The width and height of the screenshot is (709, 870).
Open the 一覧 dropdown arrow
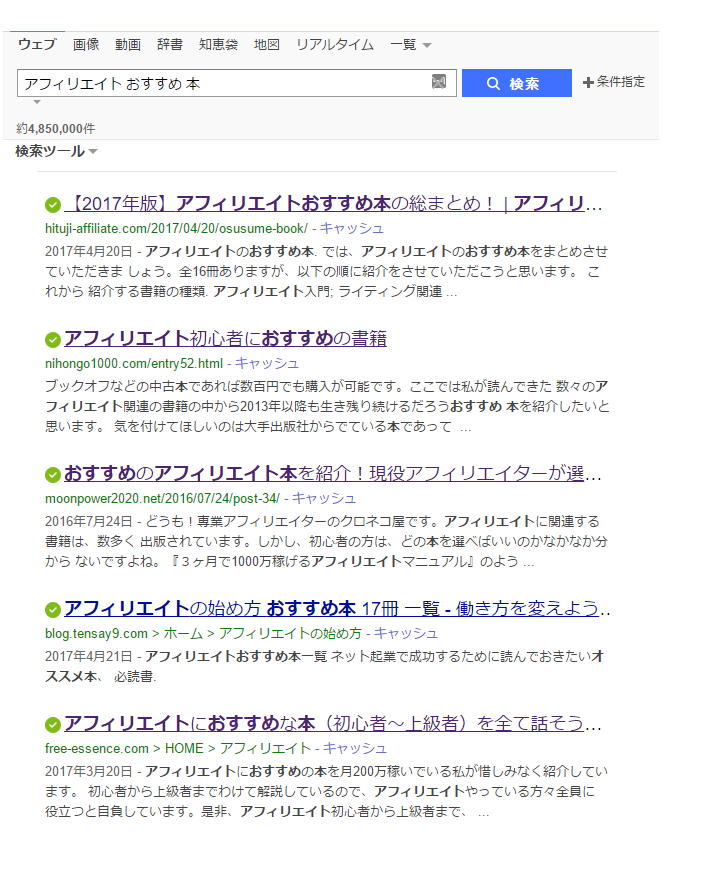point(427,45)
